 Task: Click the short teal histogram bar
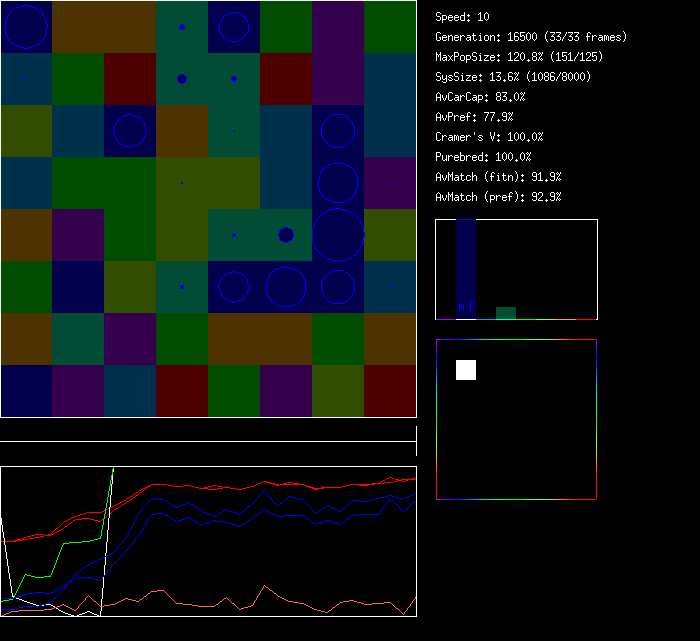pyautogui.click(x=506, y=313)
